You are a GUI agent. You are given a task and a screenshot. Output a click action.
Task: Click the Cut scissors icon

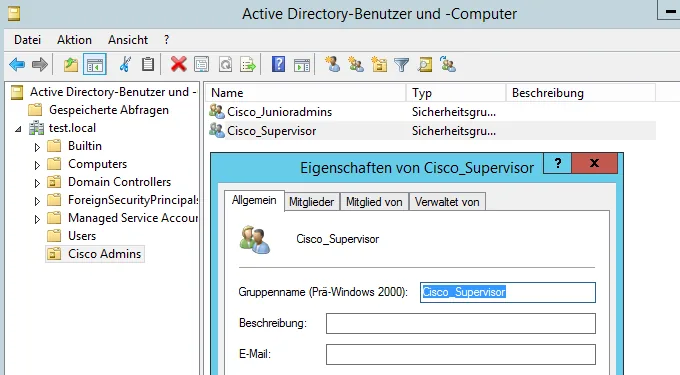coord(125,65)
